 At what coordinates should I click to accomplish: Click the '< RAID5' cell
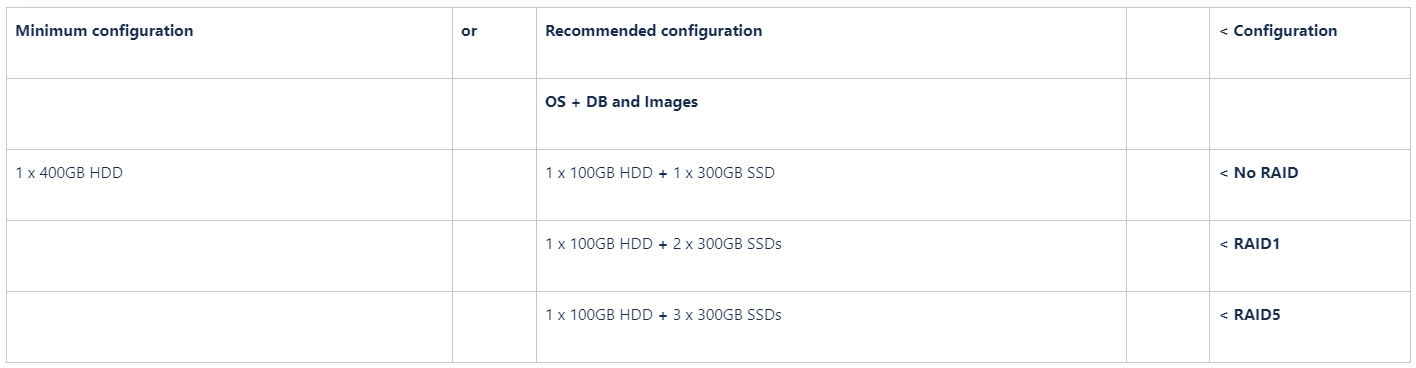click(x=1309, y=327)
